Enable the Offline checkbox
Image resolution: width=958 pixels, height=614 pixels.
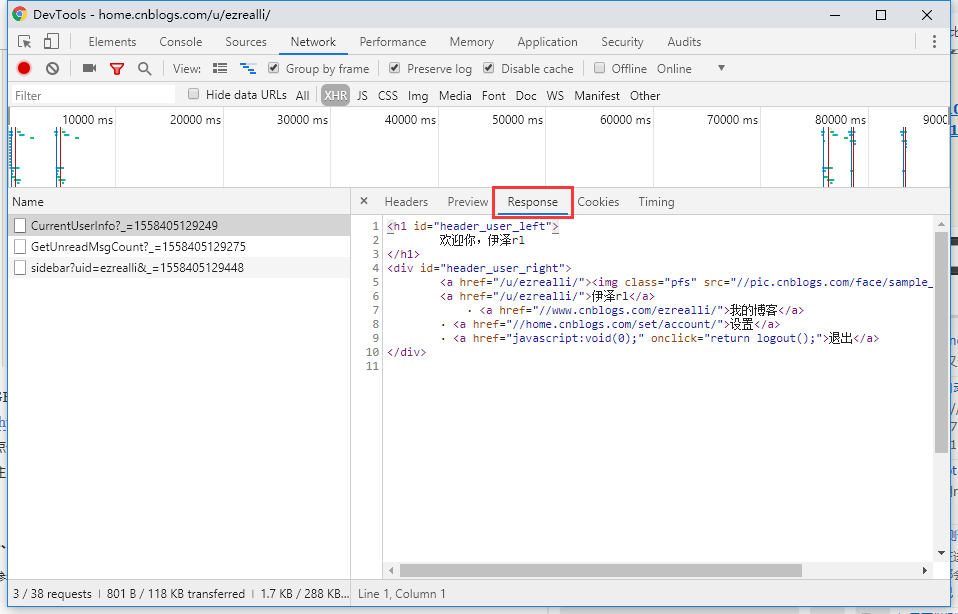pyautogui.click(x=600, y=69)
